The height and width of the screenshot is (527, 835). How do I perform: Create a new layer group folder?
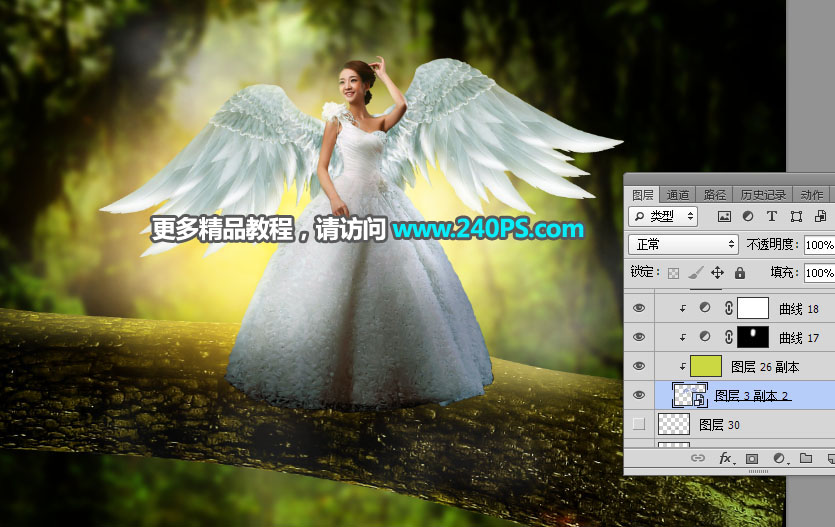806,458
